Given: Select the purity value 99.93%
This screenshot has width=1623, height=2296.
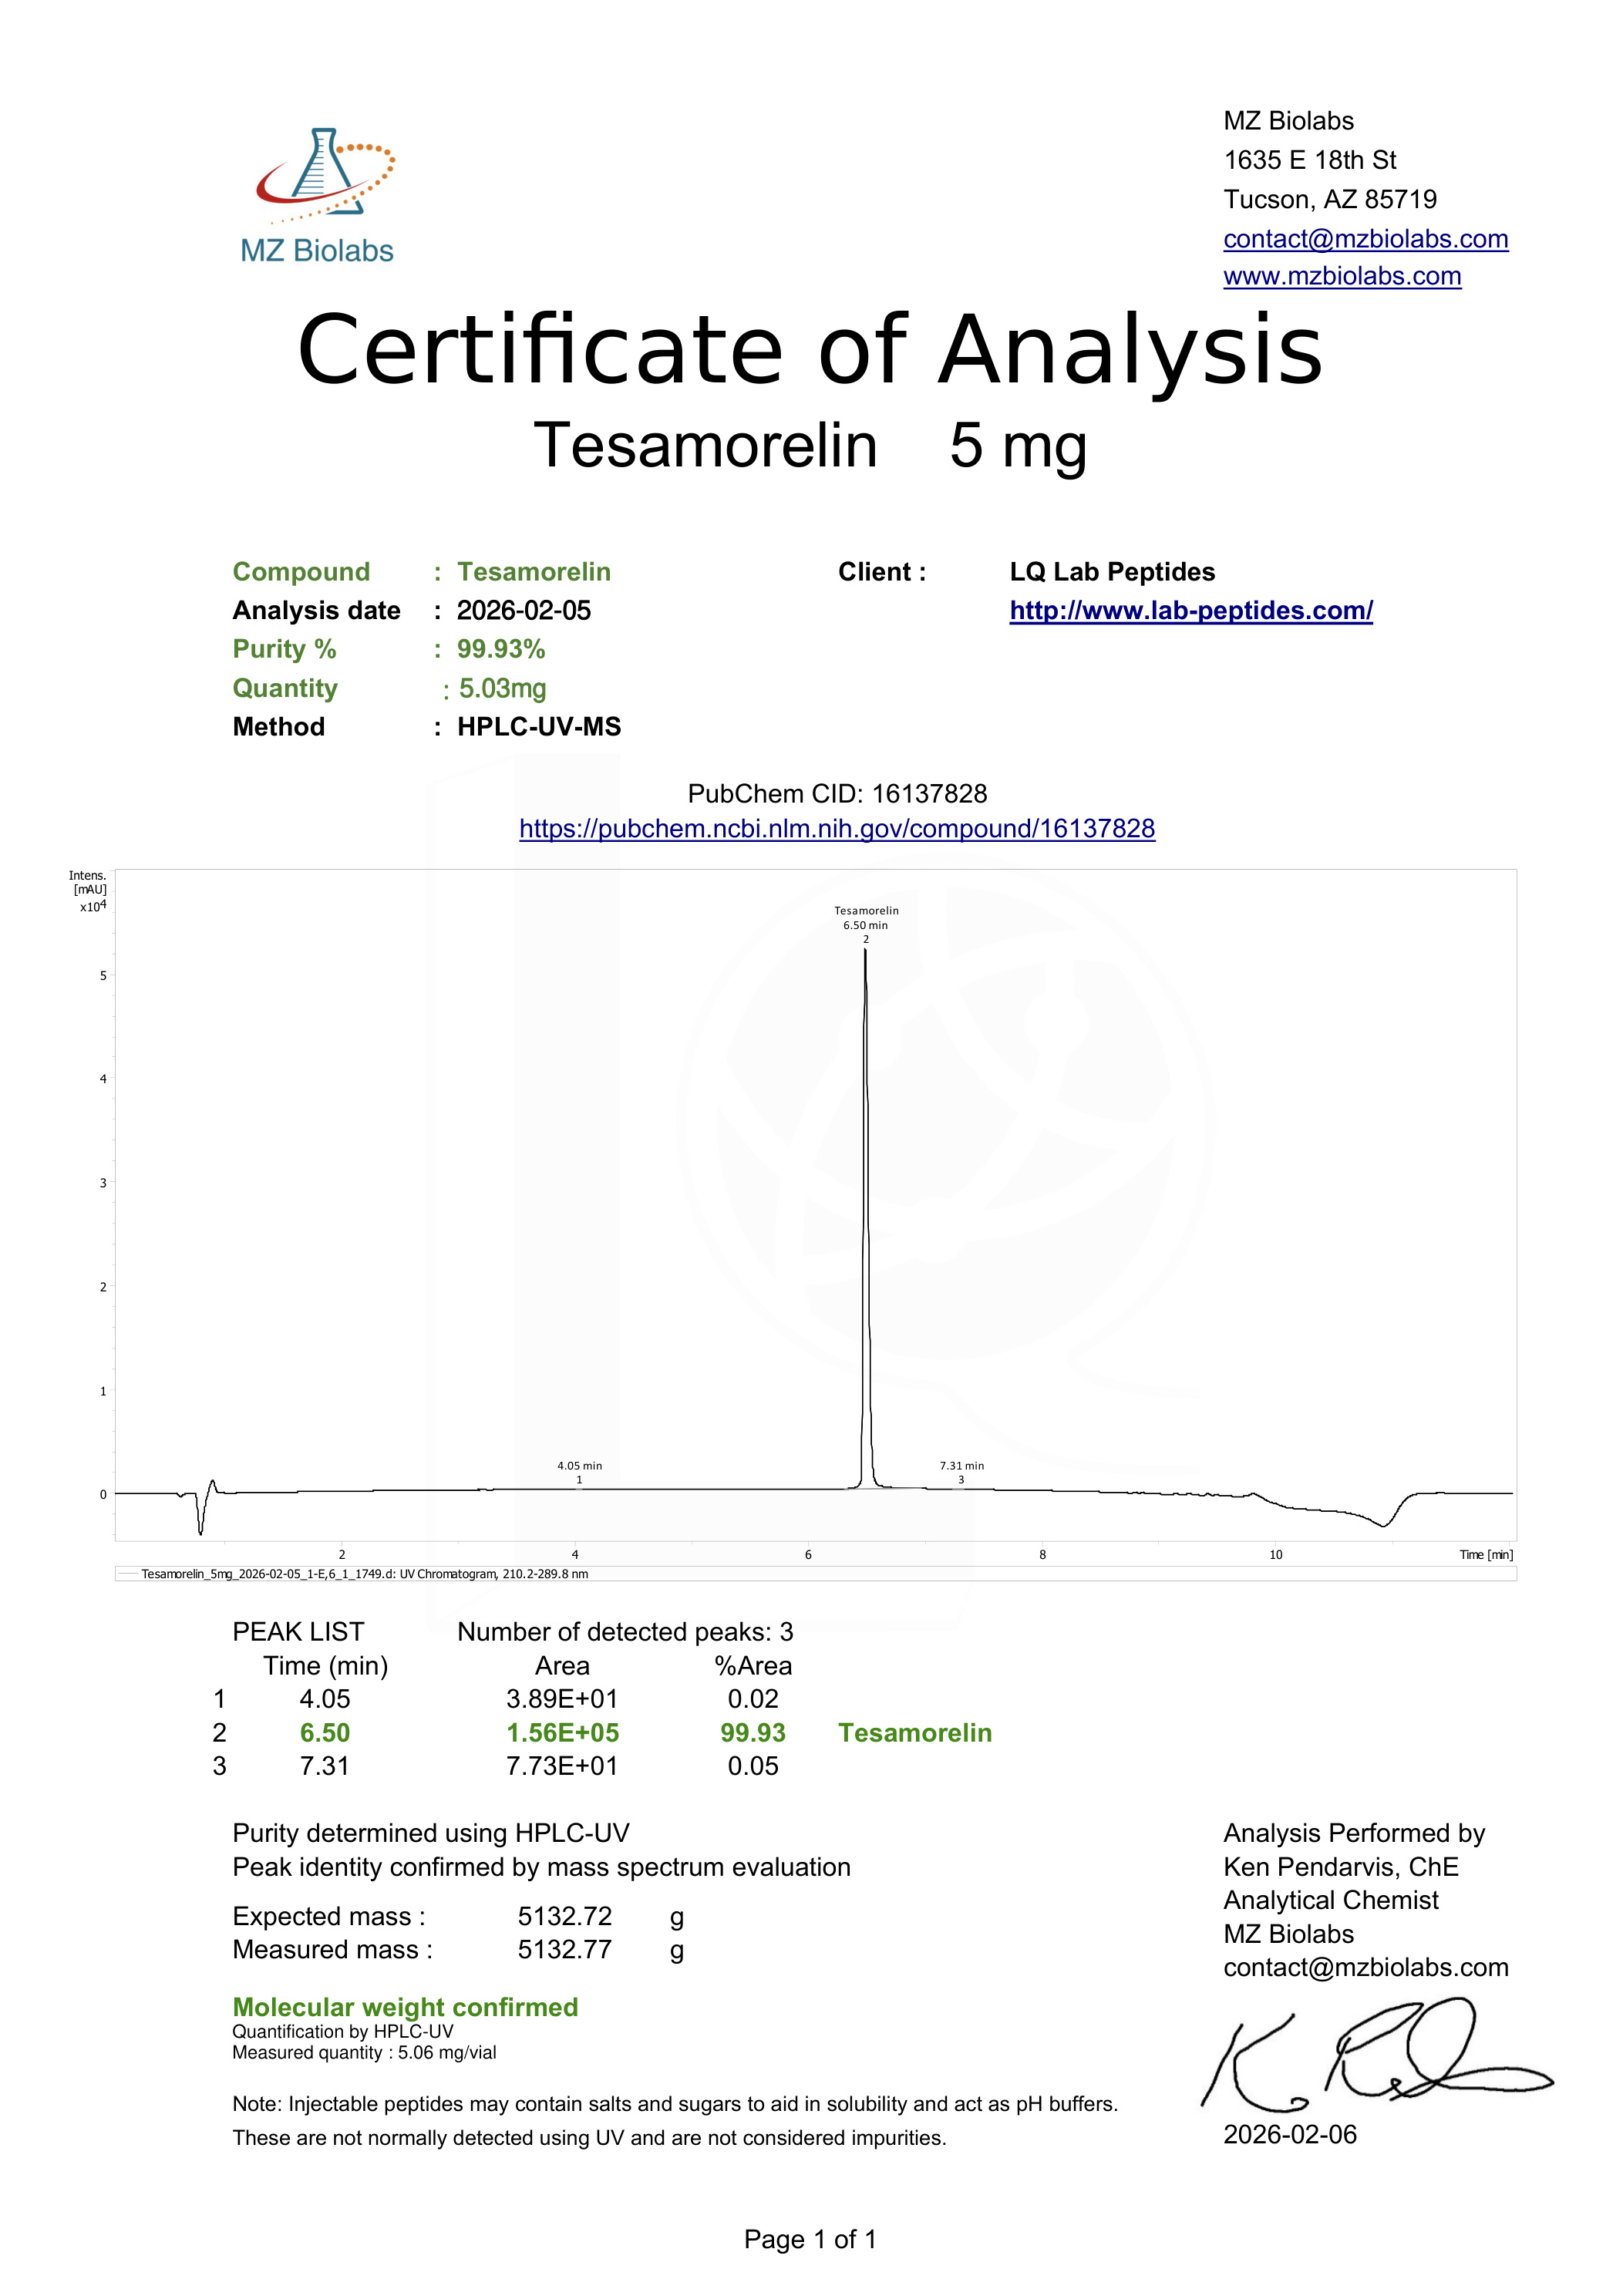Looking at the screenshot, I should tap(501, 649).
